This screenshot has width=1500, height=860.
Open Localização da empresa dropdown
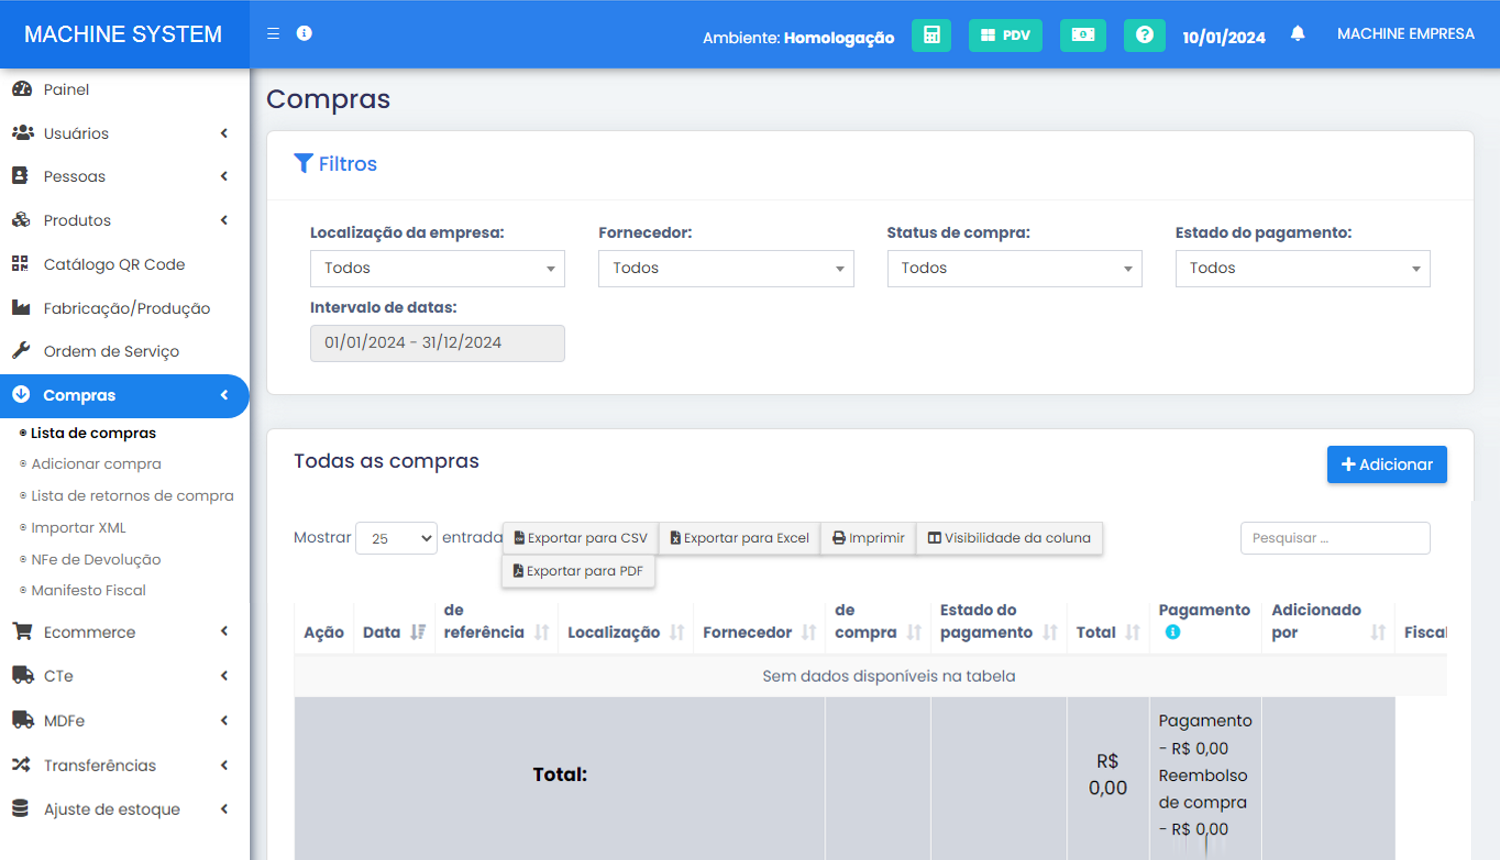pyautogui.click(x=437, y=268)
